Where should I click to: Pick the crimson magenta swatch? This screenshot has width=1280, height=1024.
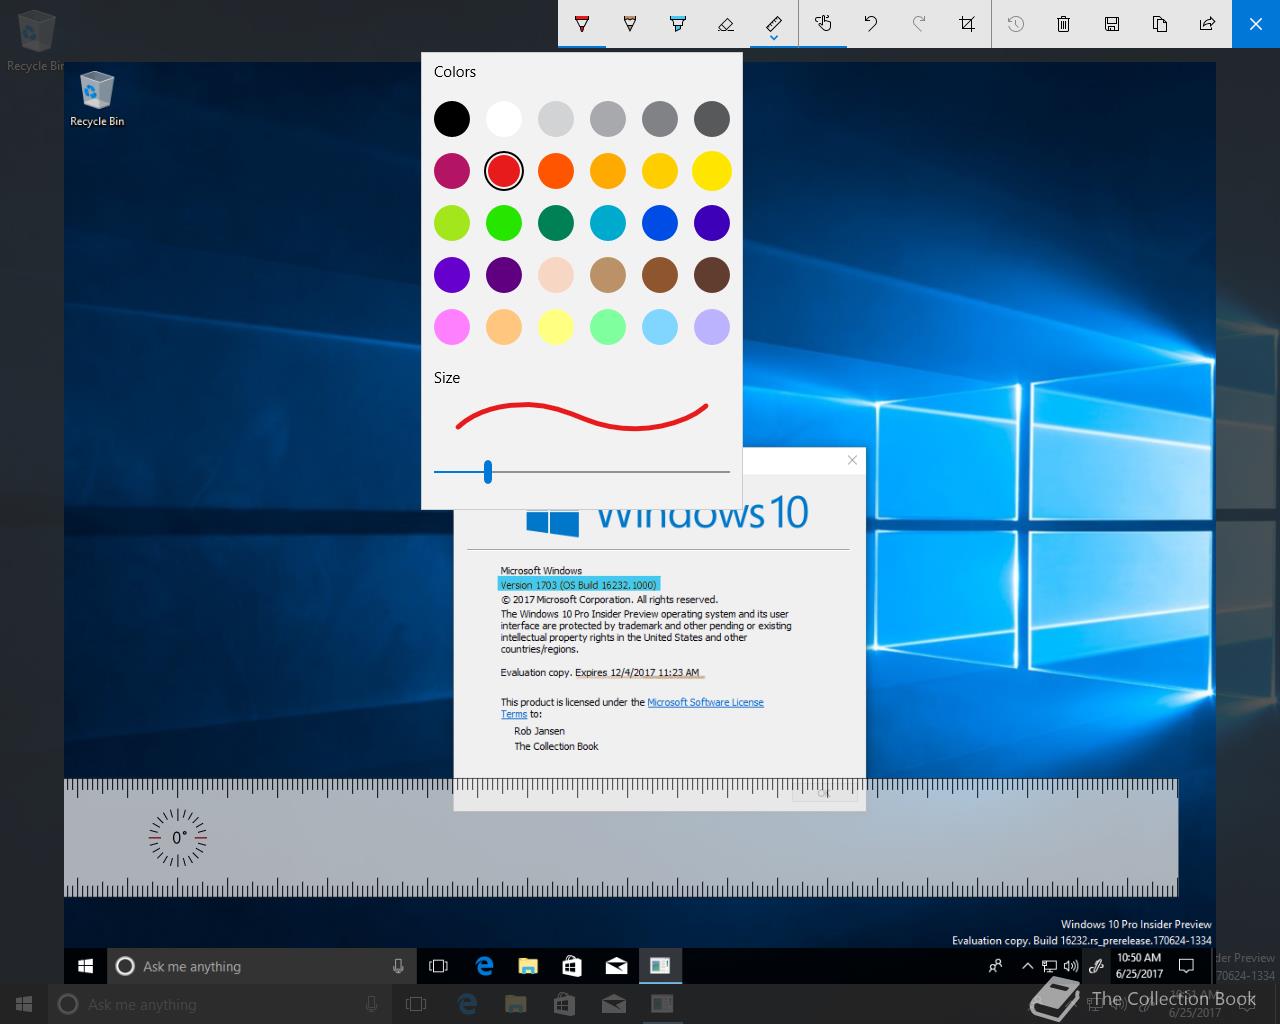click(452, 171)
